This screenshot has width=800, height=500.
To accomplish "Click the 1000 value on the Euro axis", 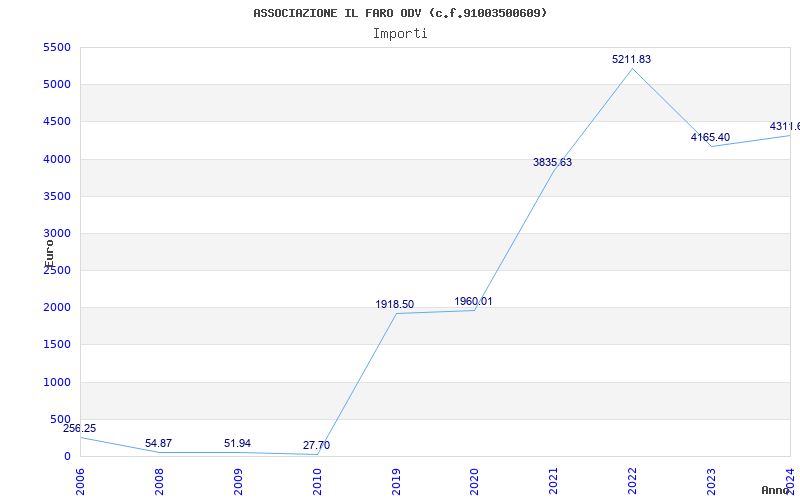I will [57, 382].
